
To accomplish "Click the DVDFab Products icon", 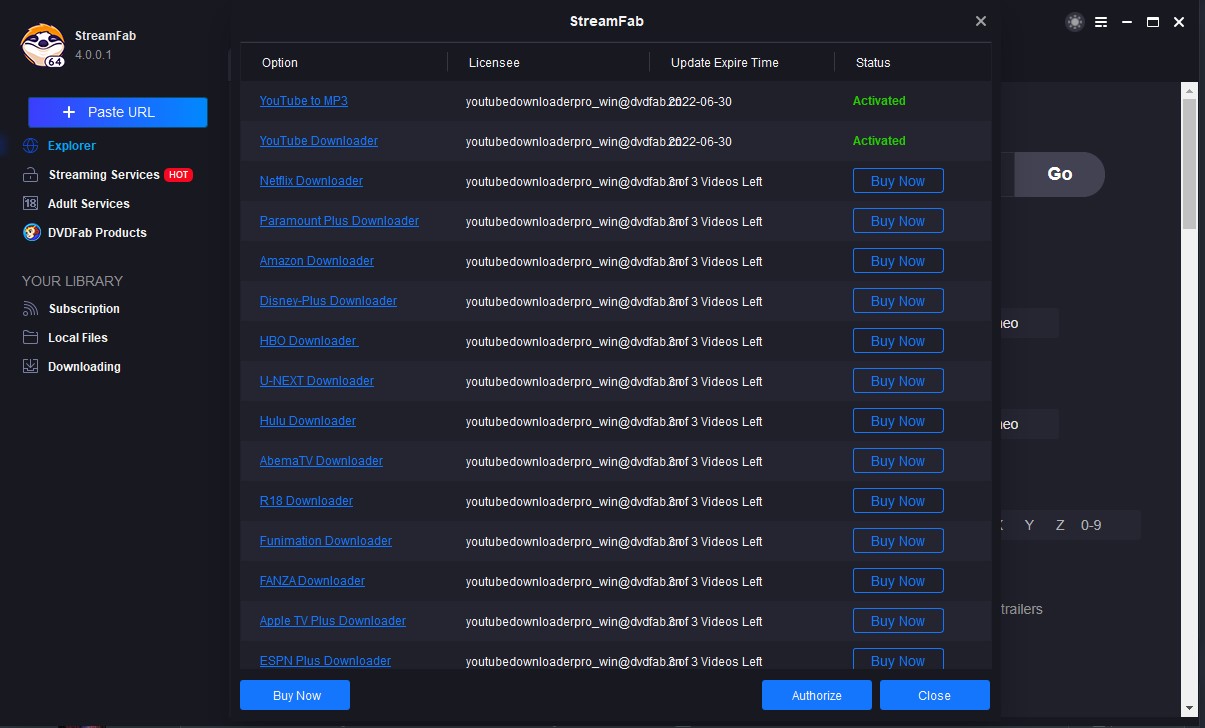I will 30,233.
